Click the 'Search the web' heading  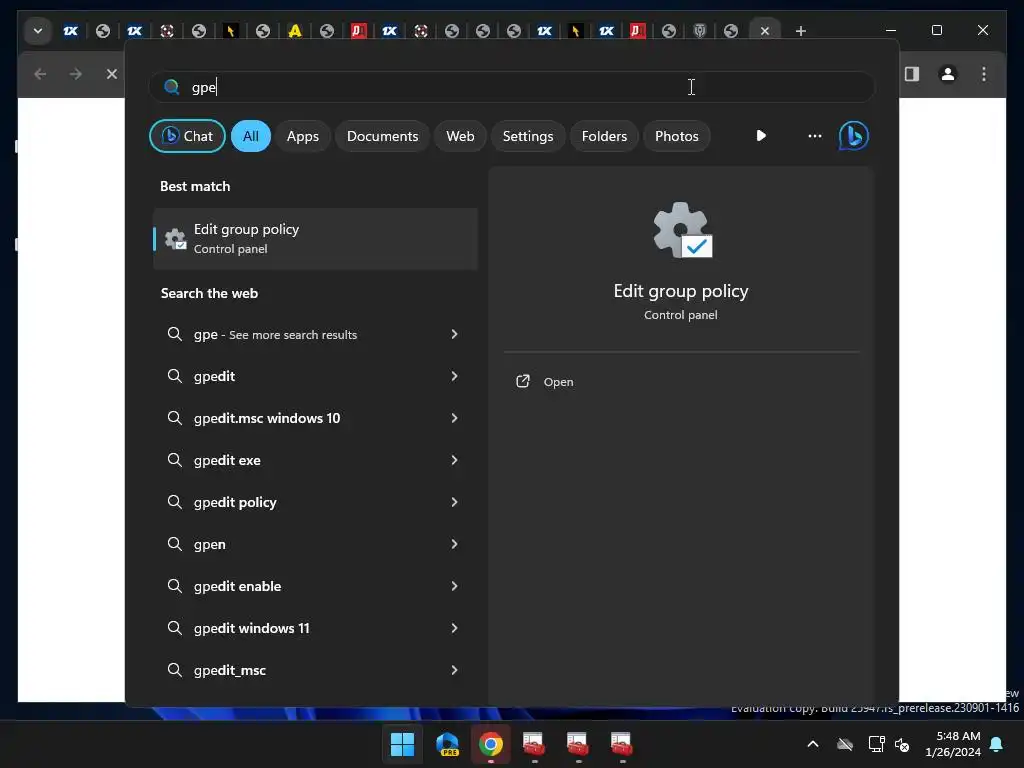coord(209,293)
